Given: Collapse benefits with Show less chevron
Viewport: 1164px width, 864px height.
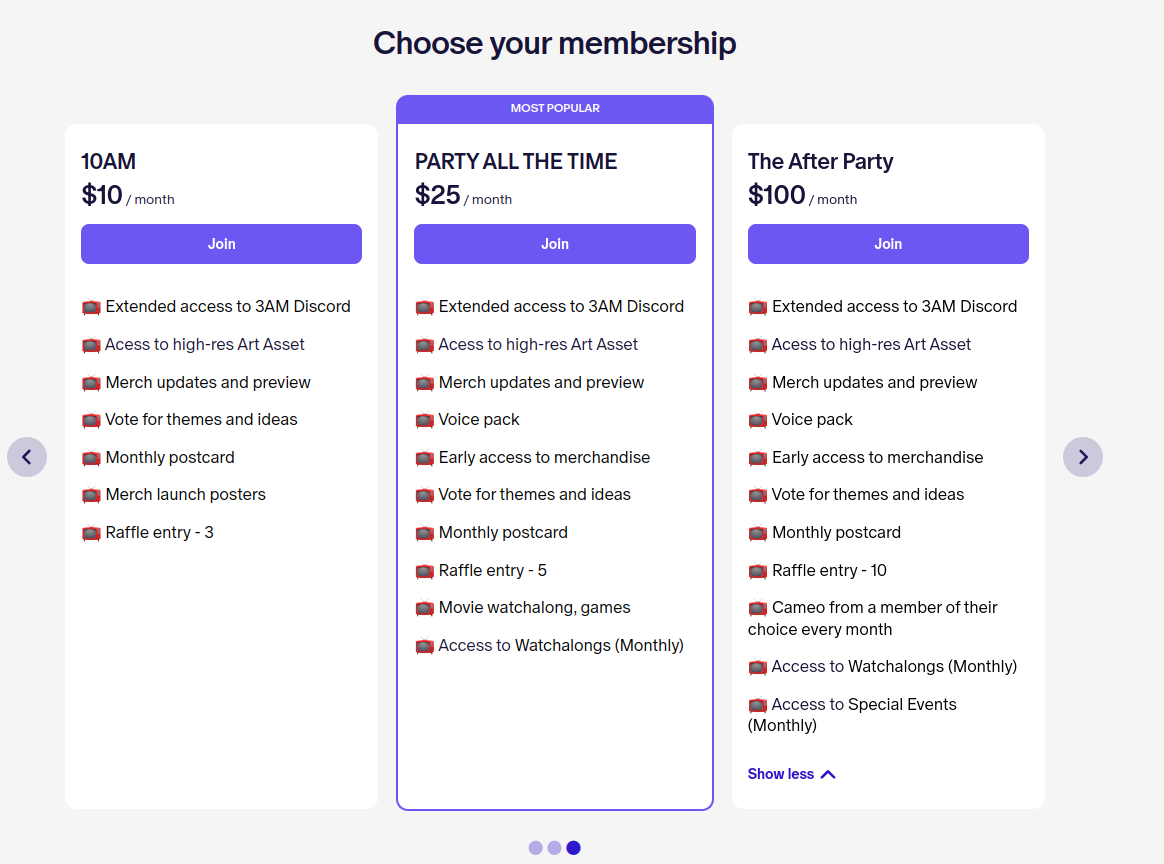Looking at the screenshot, I should tap(827, 774).
